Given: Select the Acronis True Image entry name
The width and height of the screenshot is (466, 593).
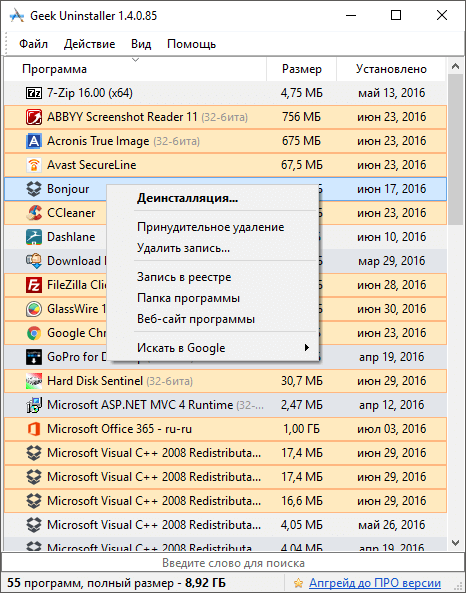Looking at the screenshot, I should [x=98, y=141].
